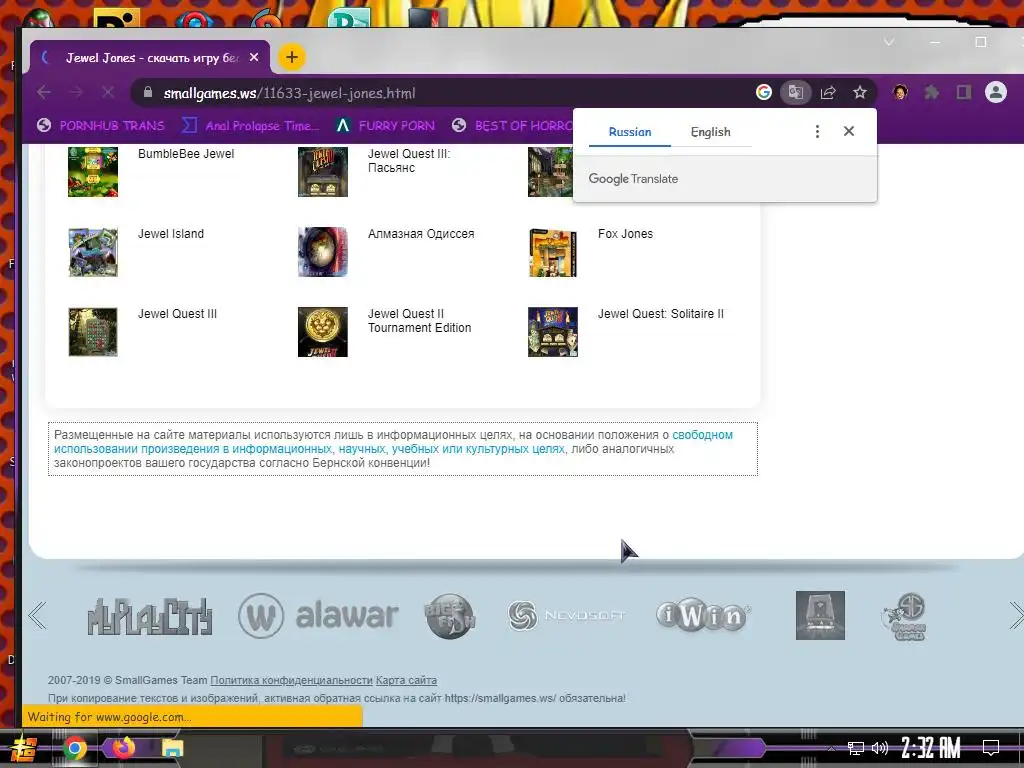Share this page using the share icon
This screenshot has height=768, width=1024.
[828, 93]
